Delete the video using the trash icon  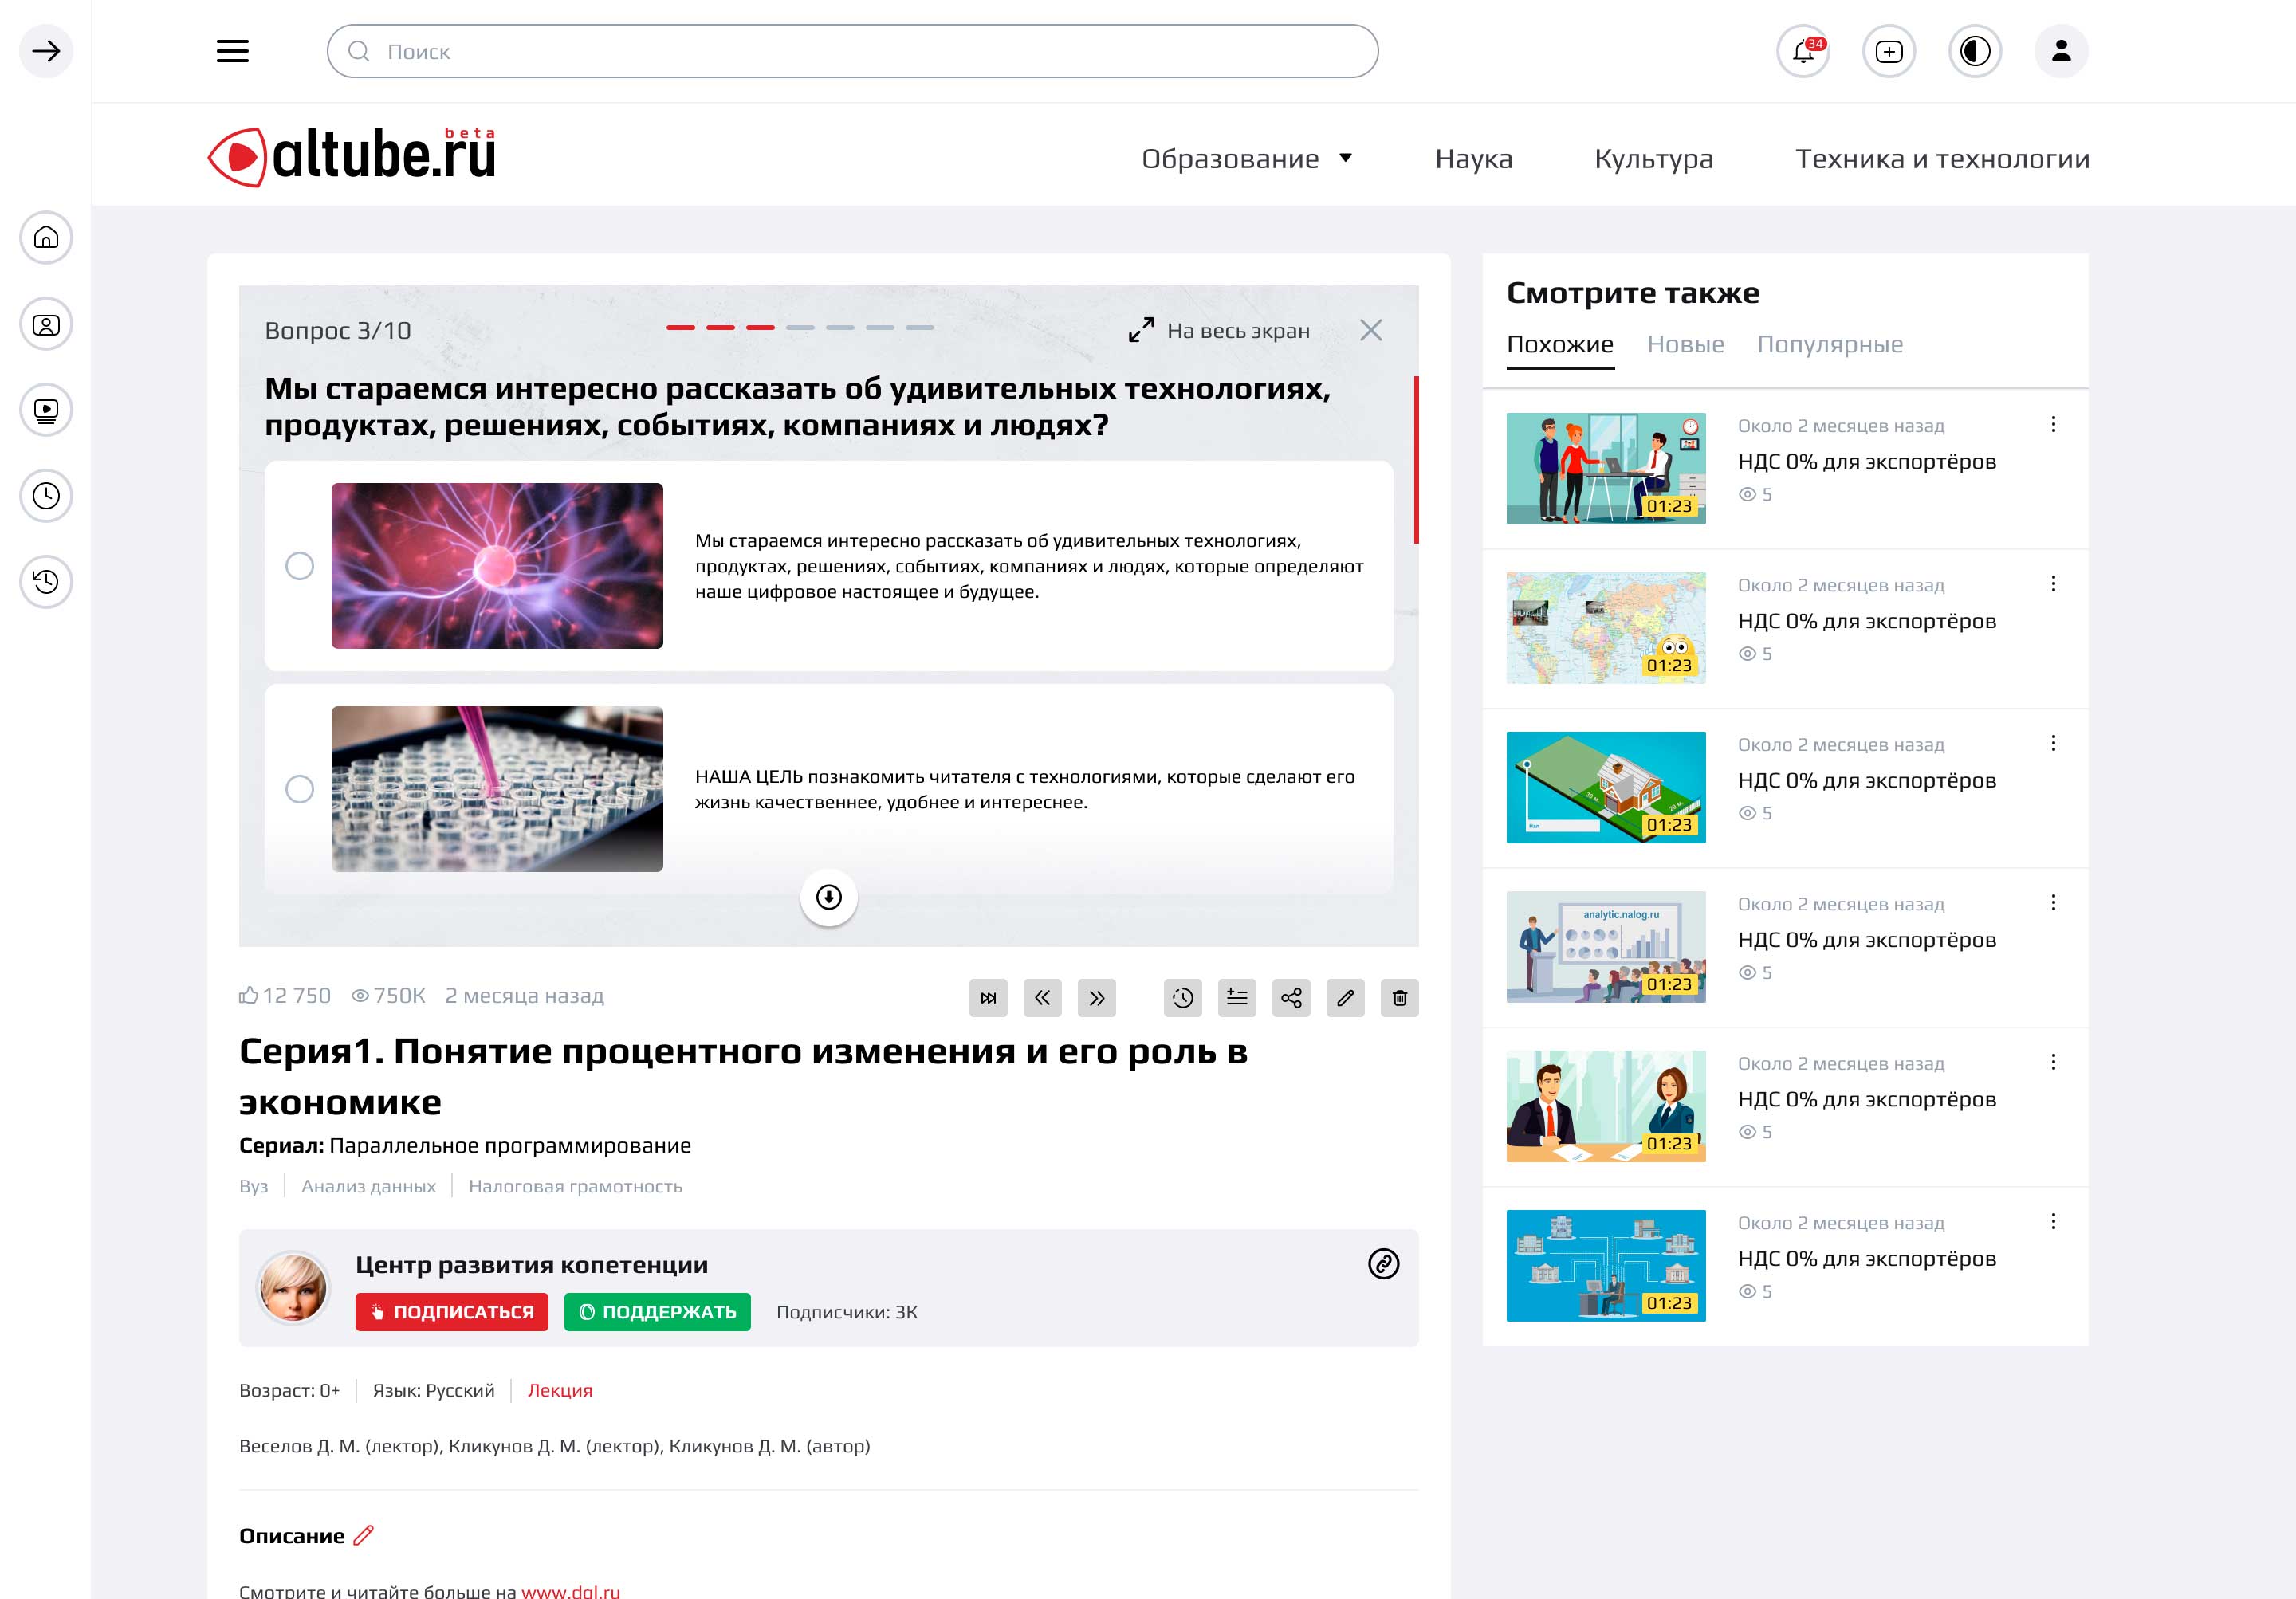[1399, 997]
